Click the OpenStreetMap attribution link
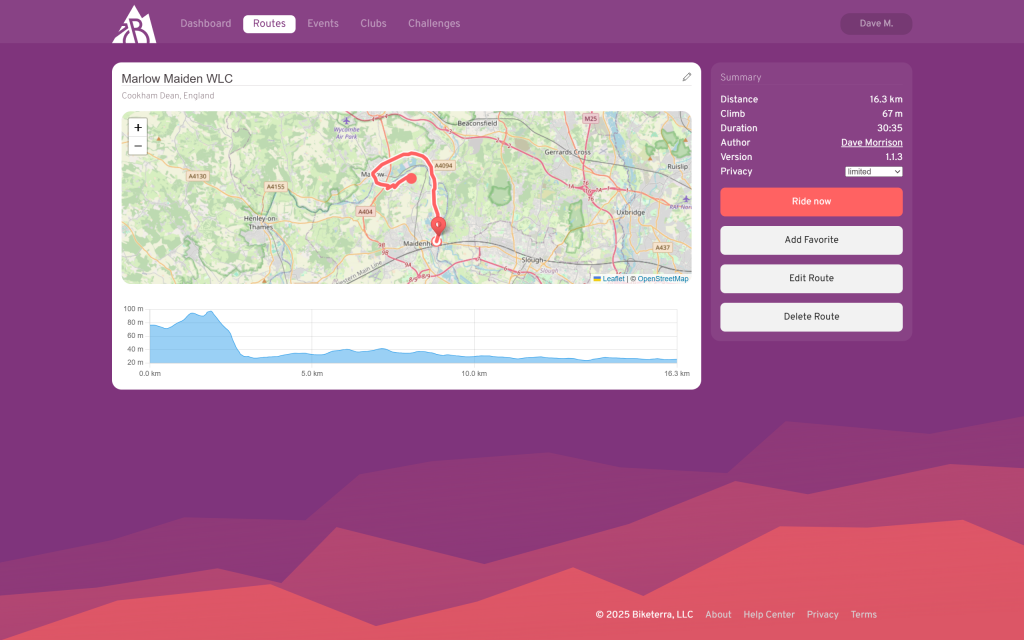The image size is (1024, 640). 663,279
